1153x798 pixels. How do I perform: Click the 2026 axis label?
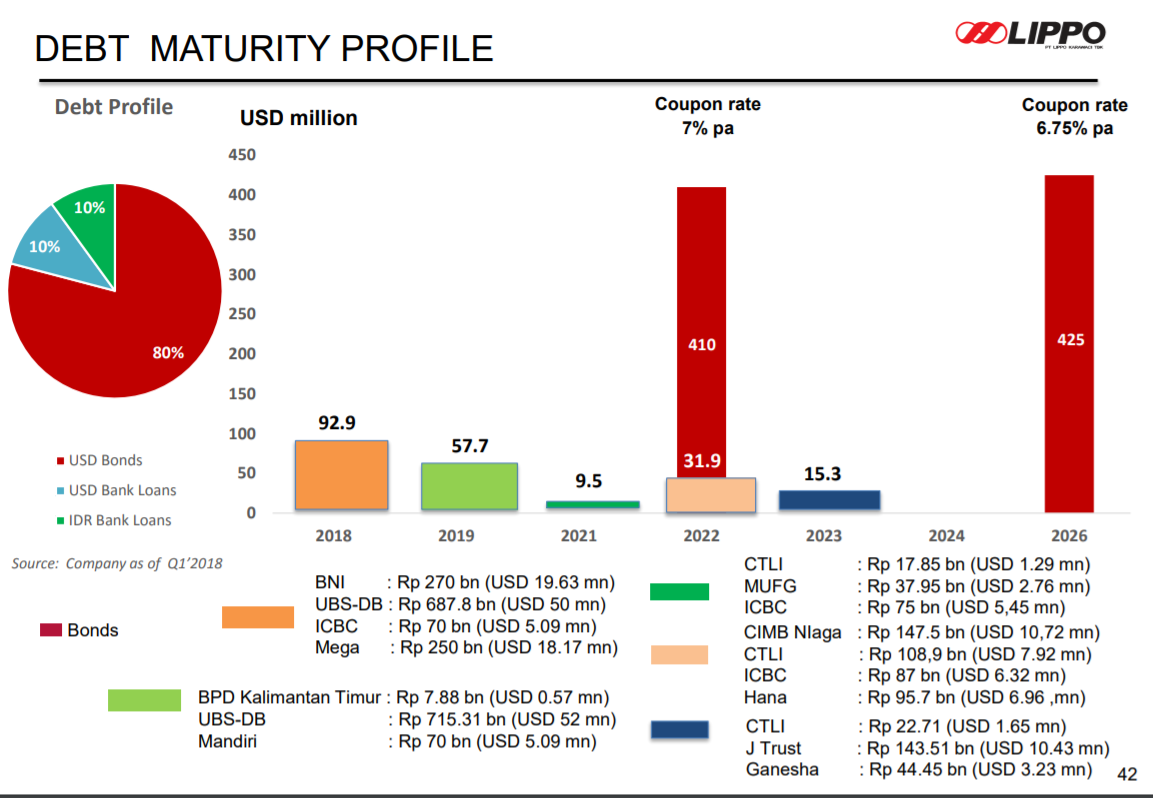tap(1069, 535)
